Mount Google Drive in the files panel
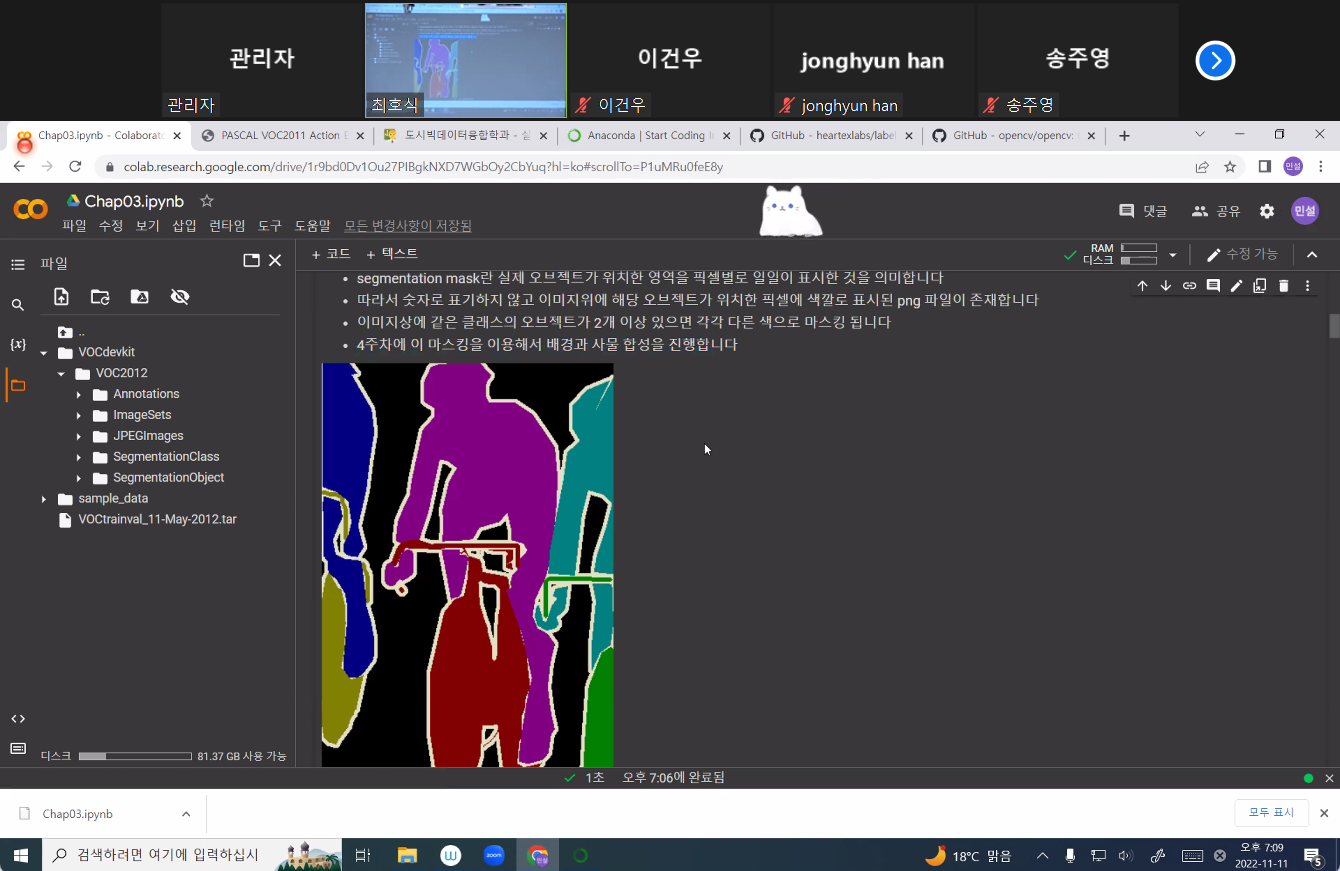 tap(140, 297)
